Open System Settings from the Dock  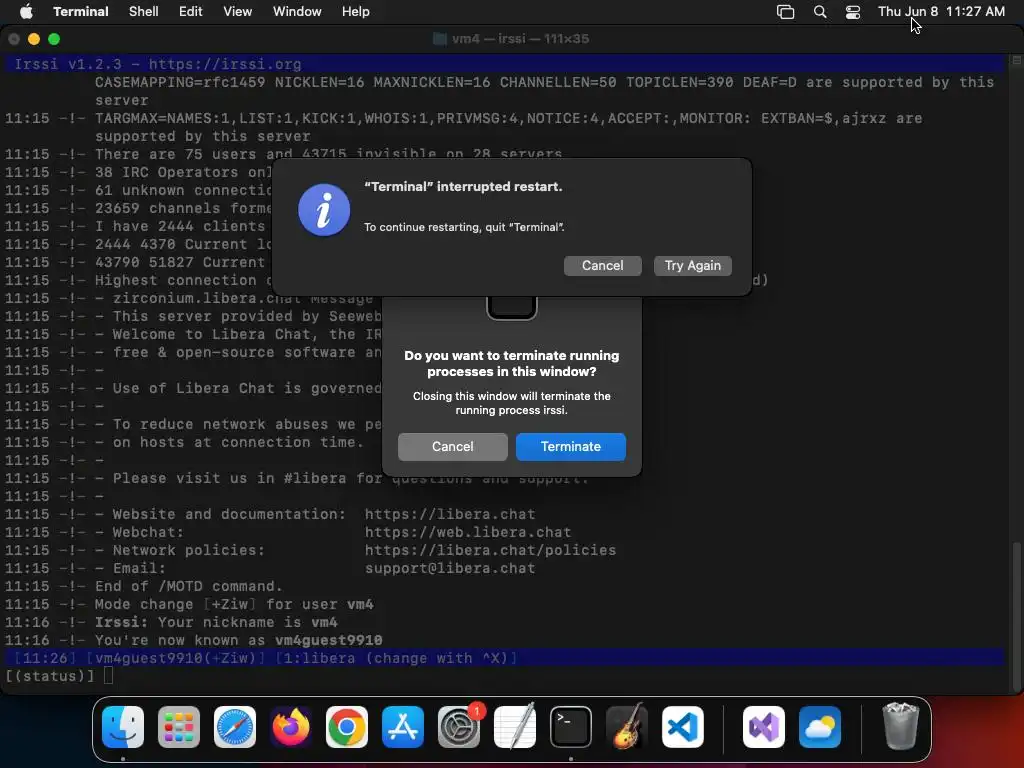click(458, 727)
